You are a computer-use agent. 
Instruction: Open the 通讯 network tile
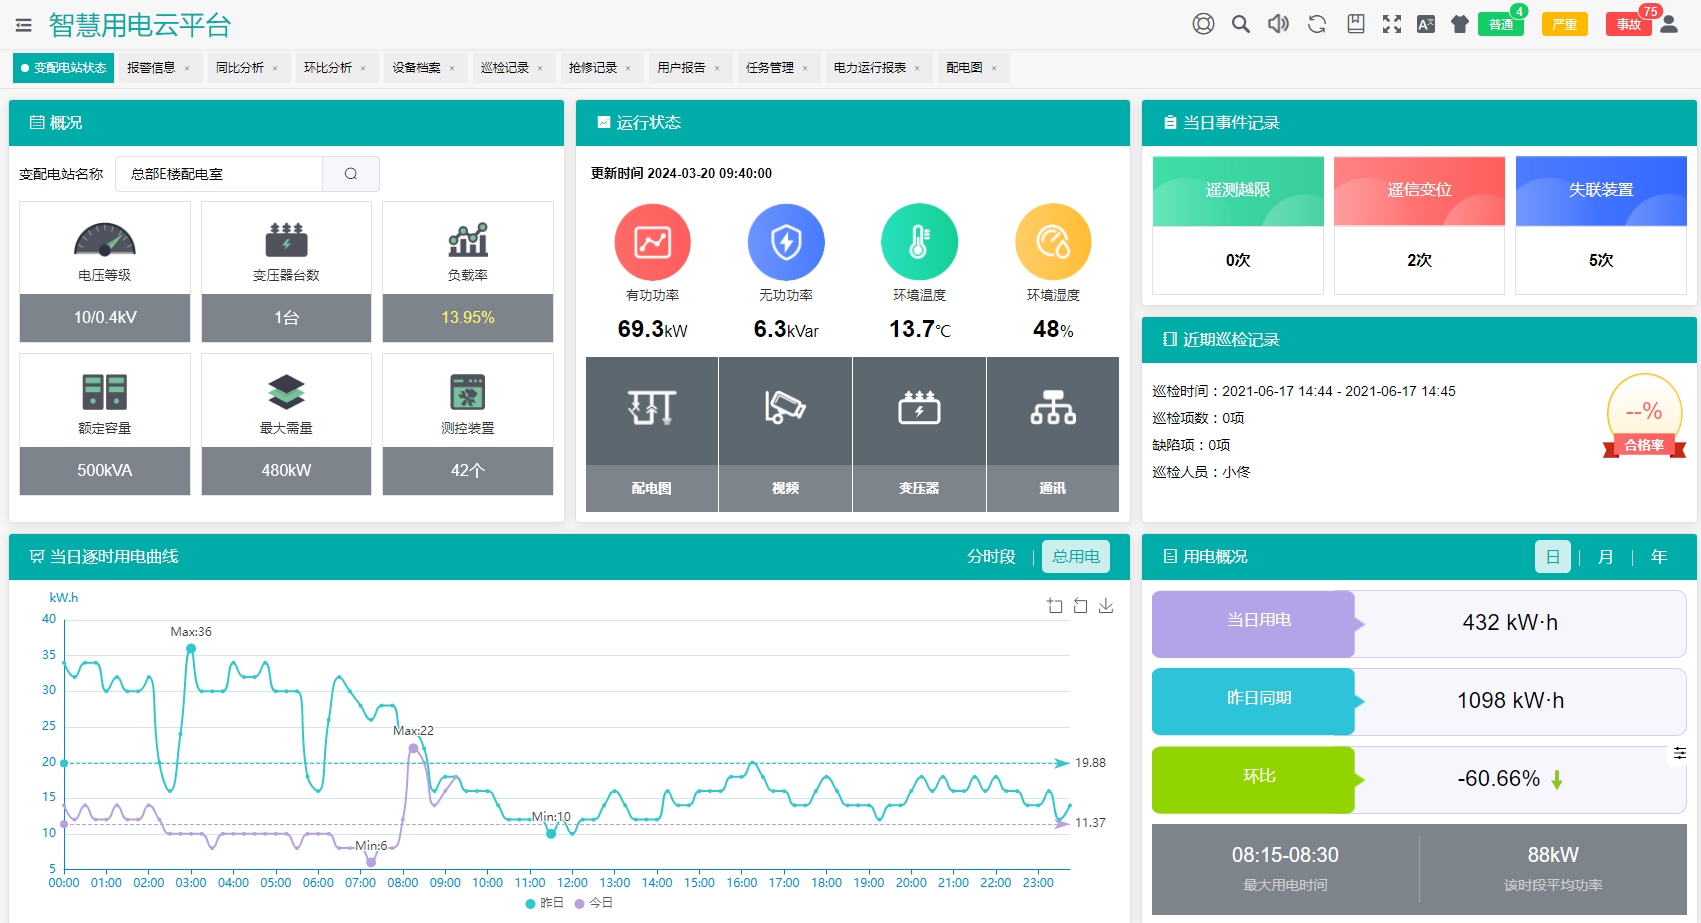[x=1053, y=435]
